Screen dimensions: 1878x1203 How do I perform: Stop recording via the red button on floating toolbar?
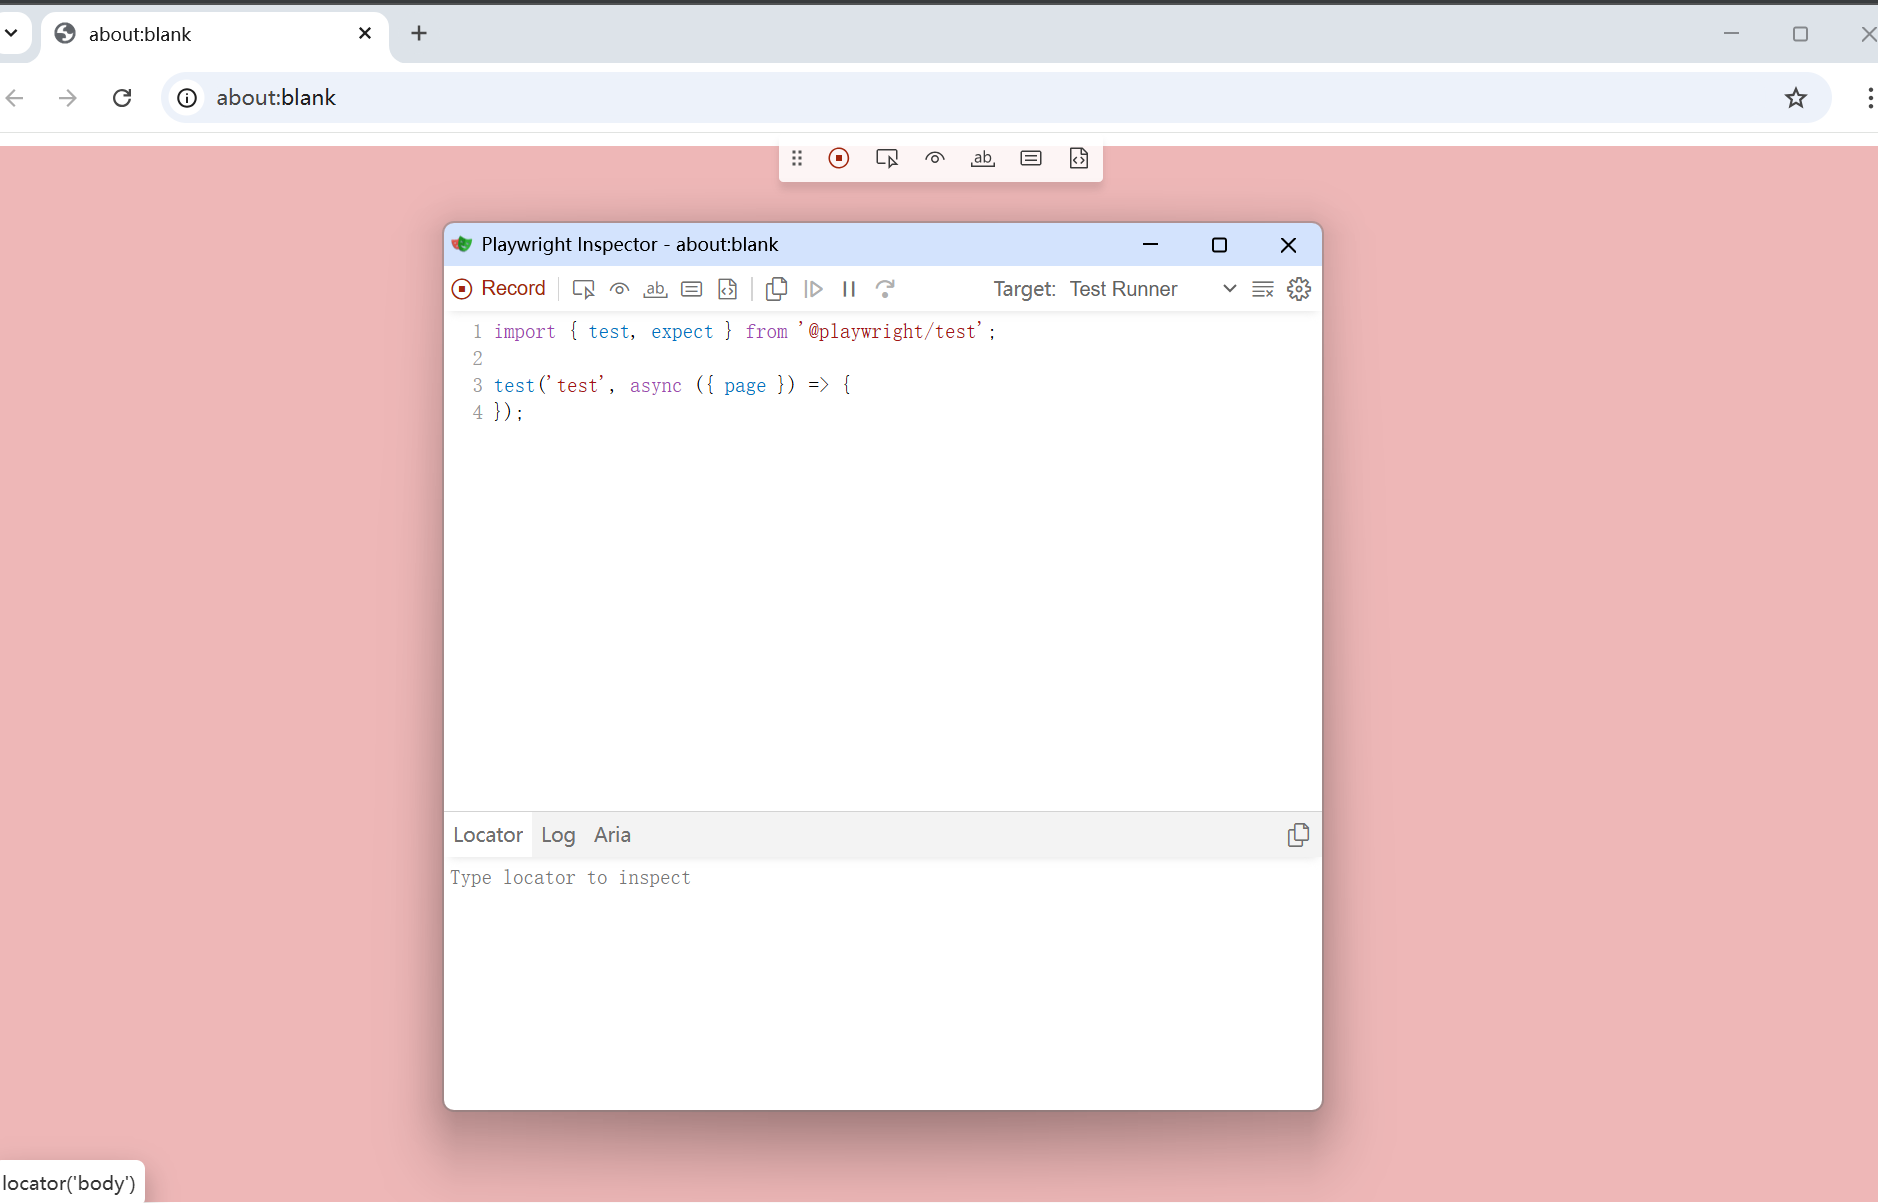click(839, 158)
